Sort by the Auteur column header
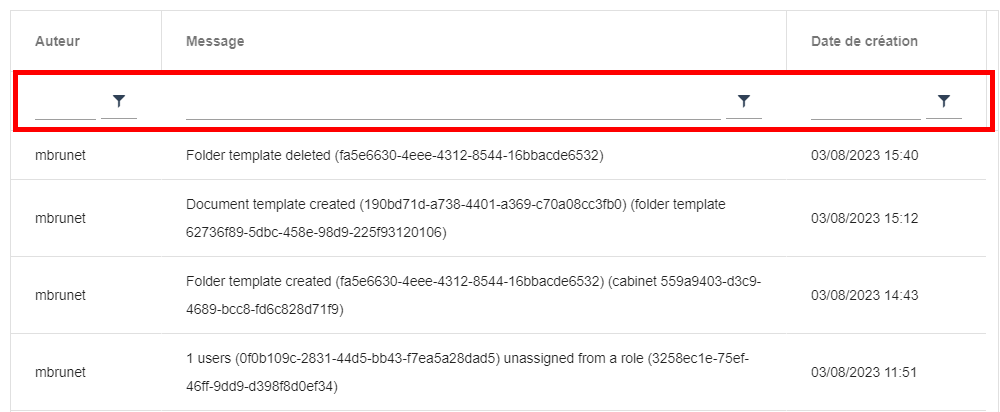This screenshot has height=412, width=1000. [x=57, y=41]
